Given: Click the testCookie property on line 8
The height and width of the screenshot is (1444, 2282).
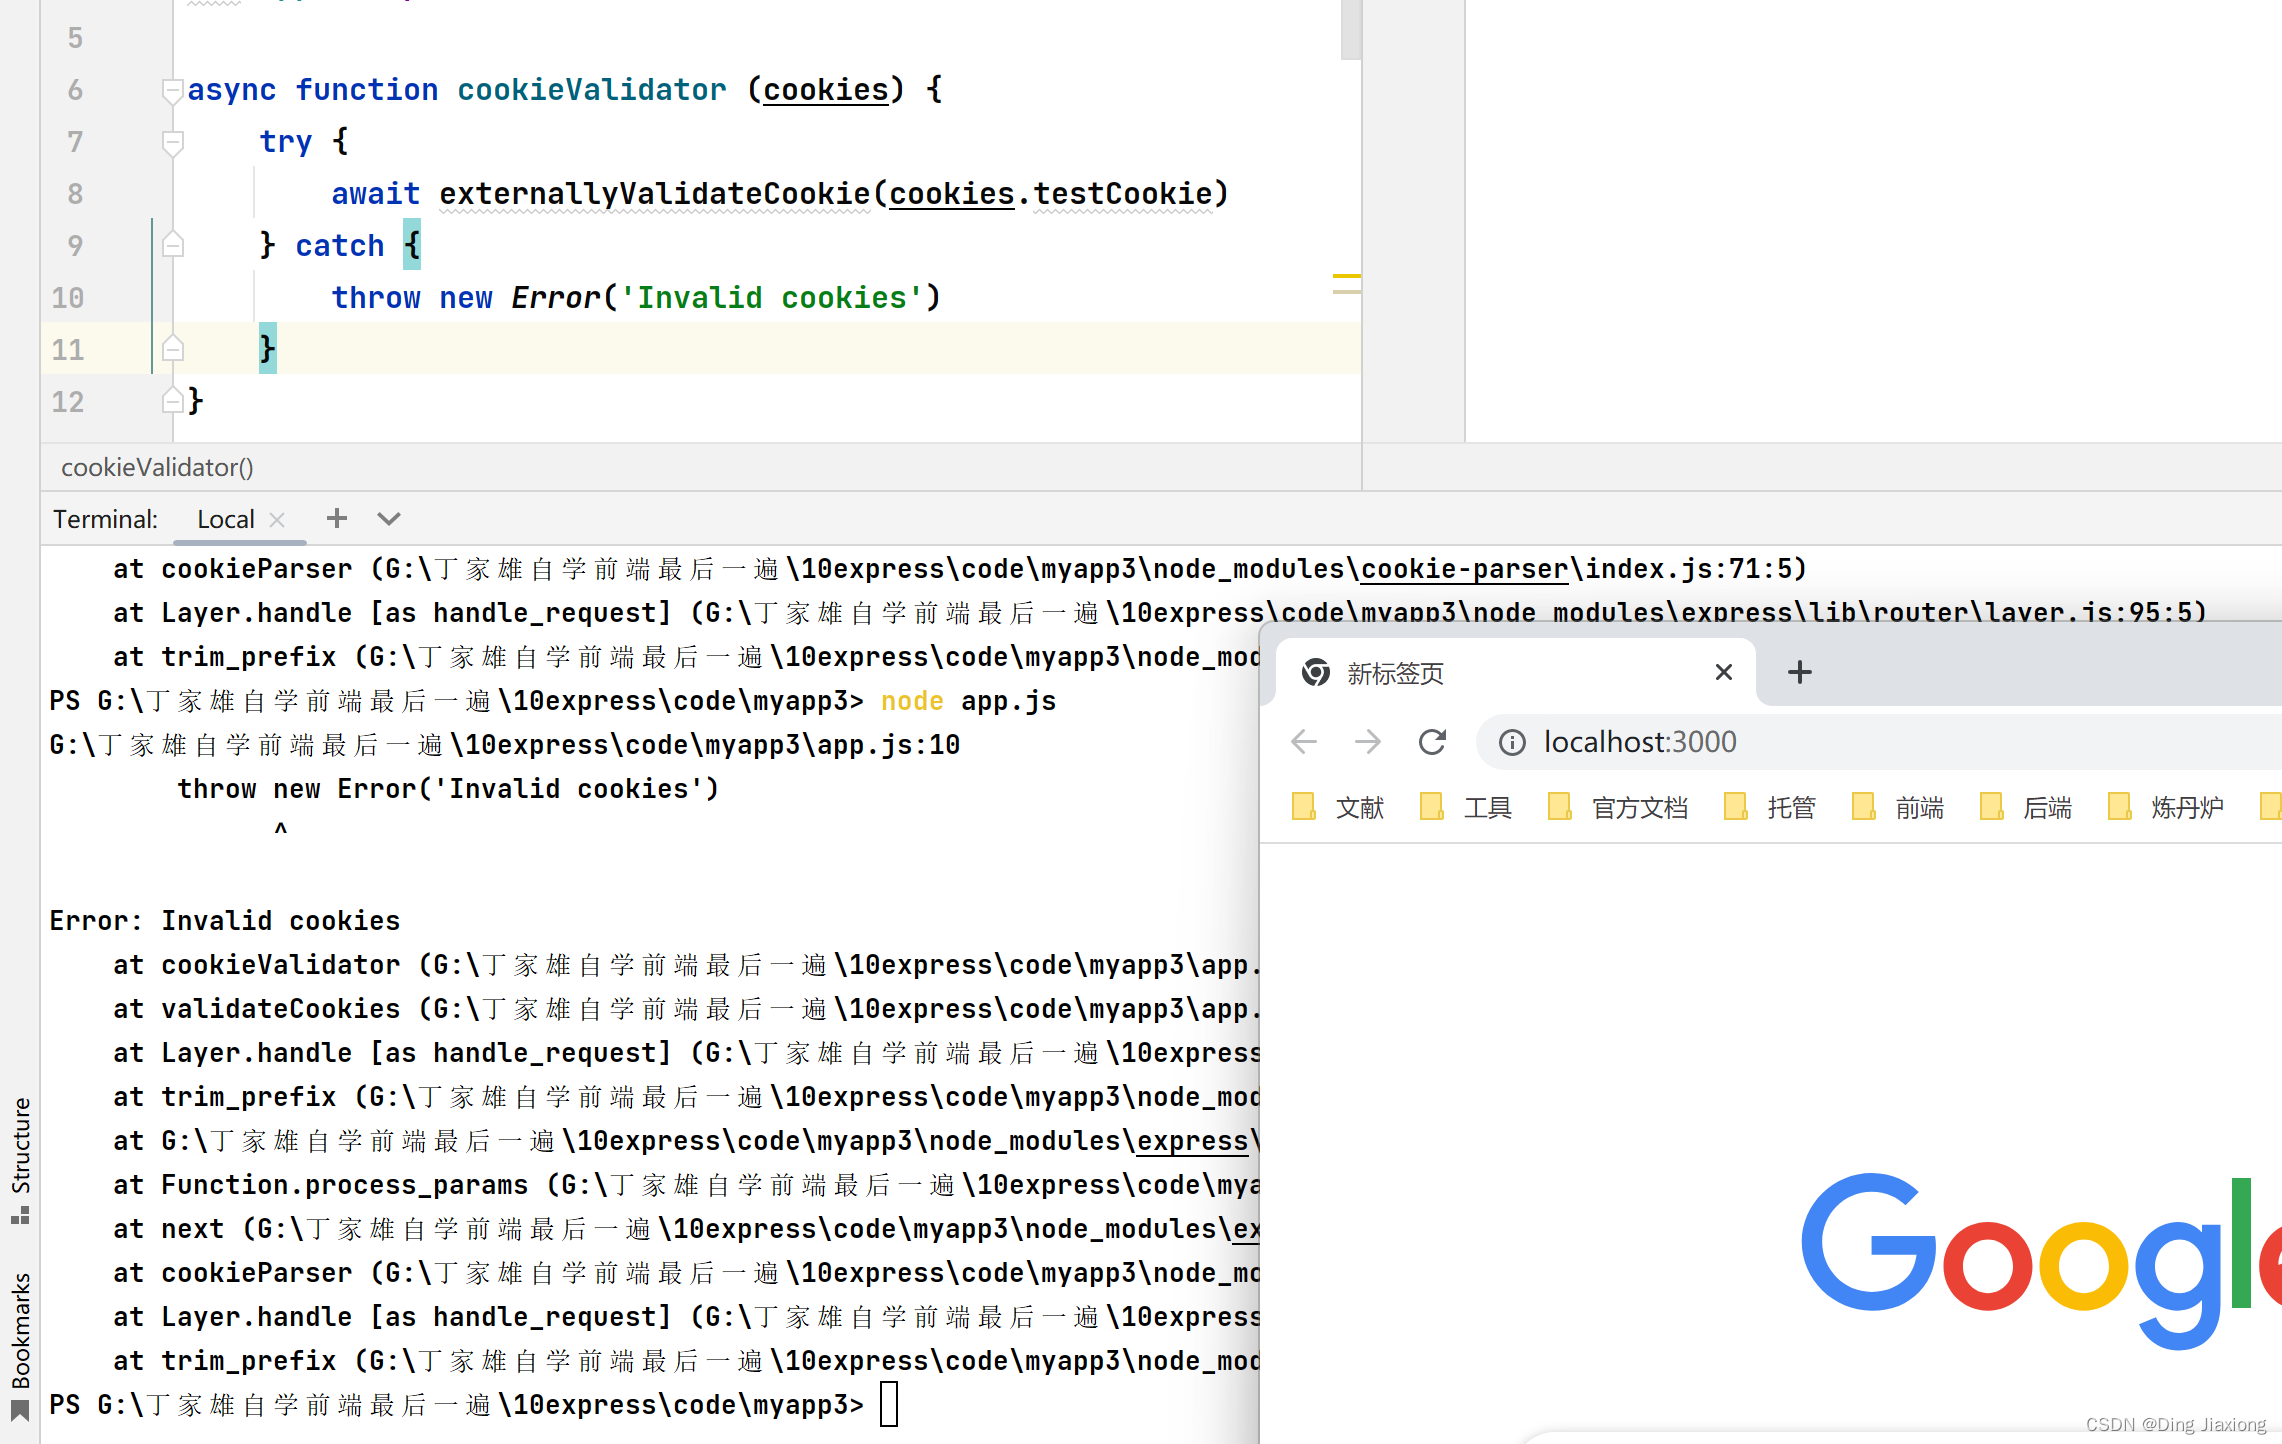Looking at the screenshot, I should click(x=1122, y=193).
